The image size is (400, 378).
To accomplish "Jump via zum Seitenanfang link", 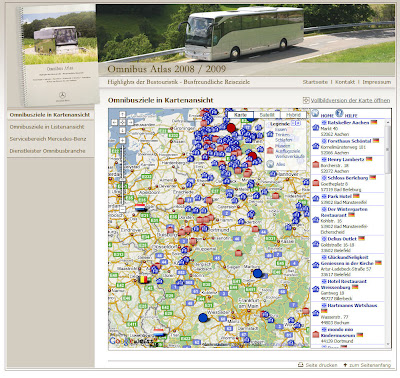I will (370, 365).
